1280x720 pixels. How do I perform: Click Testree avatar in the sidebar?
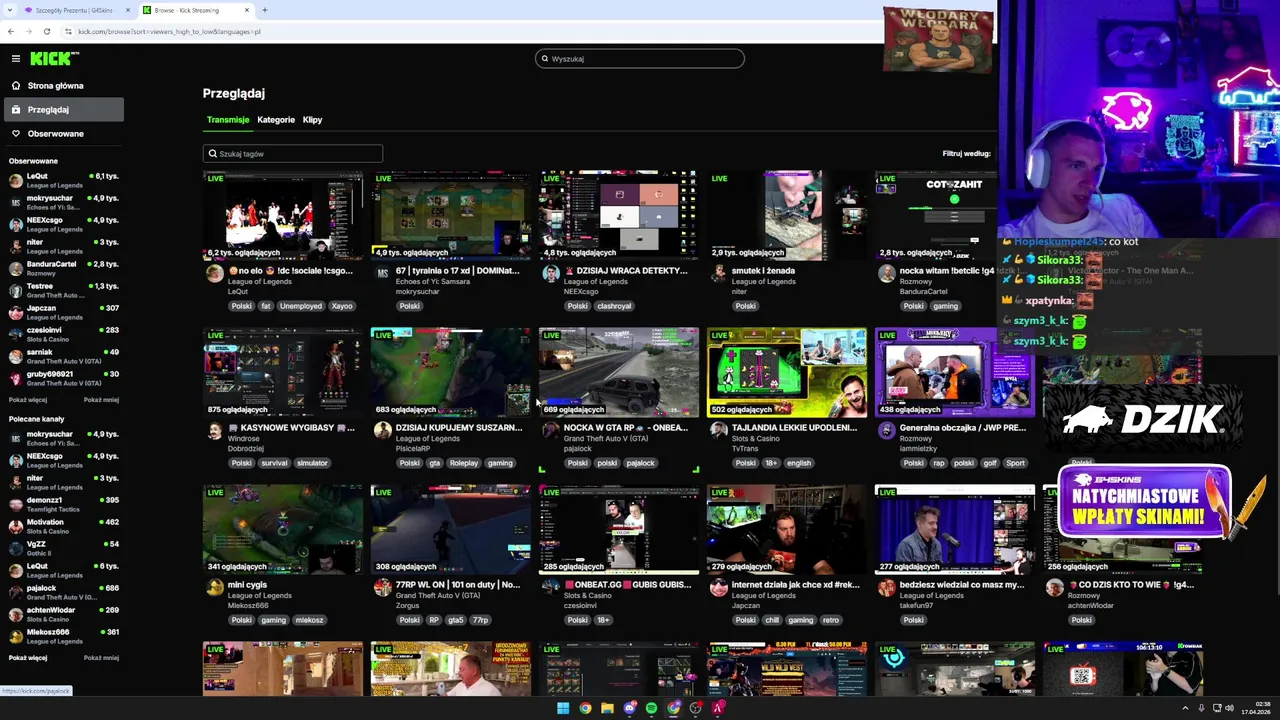click(x=15, y=290)
